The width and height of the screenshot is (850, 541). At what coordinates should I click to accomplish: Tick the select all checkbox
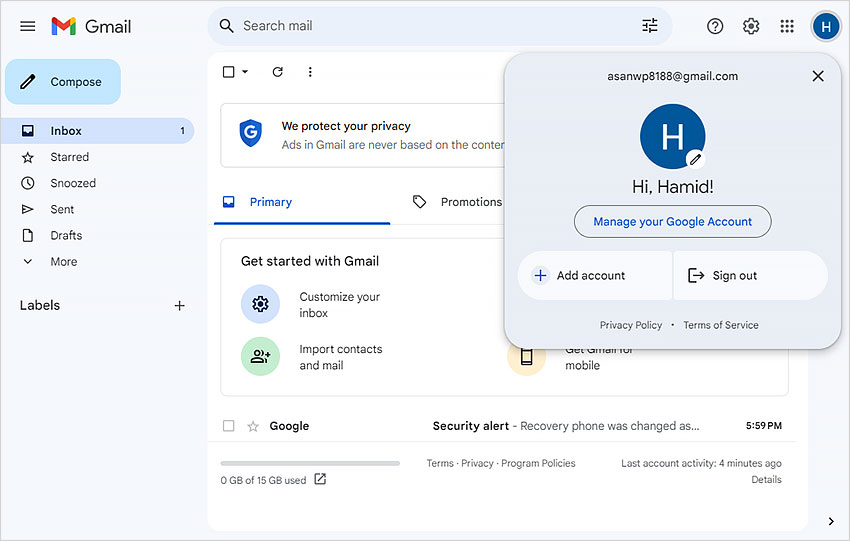(229, 72)
